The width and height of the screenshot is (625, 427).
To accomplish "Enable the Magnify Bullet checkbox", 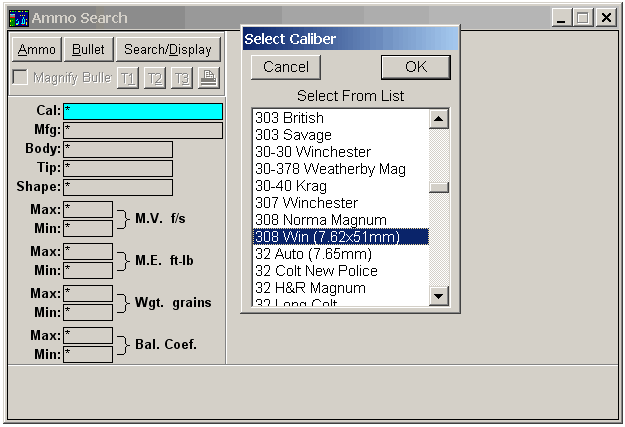I will (x=20, y=77).
